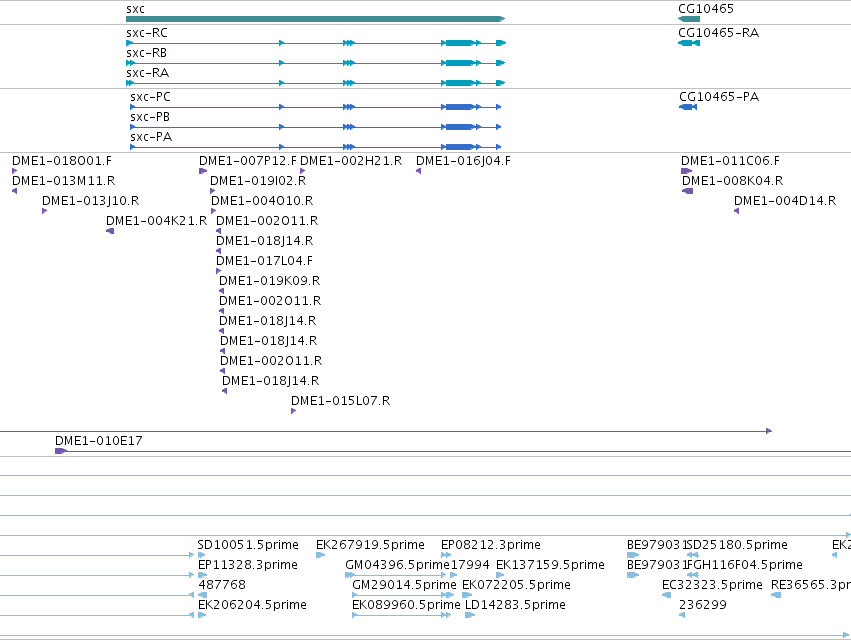Select the DME1-013J10.R feature
Image resolution: width=851 pixels, height=640 pixels.
[45, 211]
